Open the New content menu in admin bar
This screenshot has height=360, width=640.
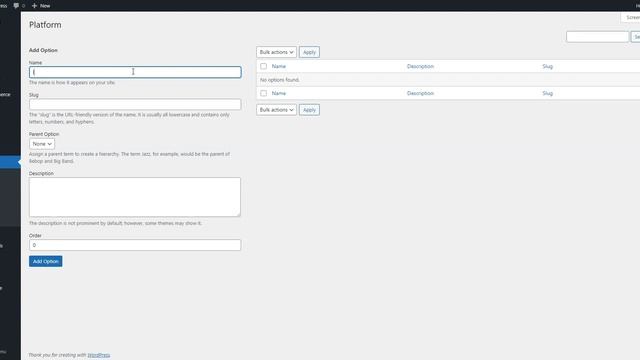(x=41, y=6)
